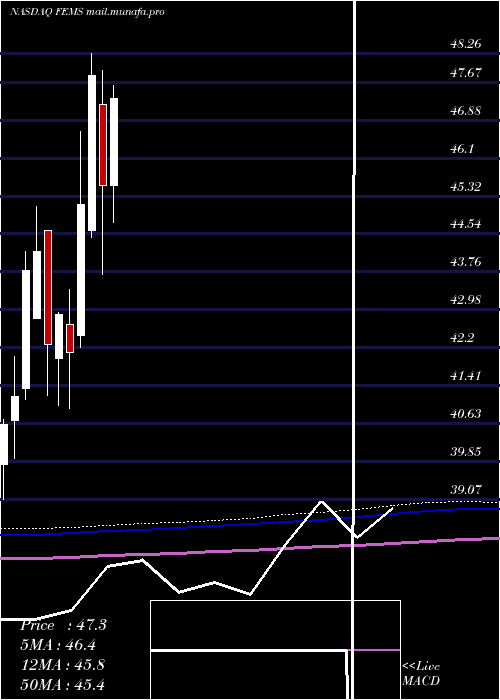Click the NASDAQ FEMS mail.munafa.pro title
The height and width of the screenshot is (700, 500).
pos(87,12)
